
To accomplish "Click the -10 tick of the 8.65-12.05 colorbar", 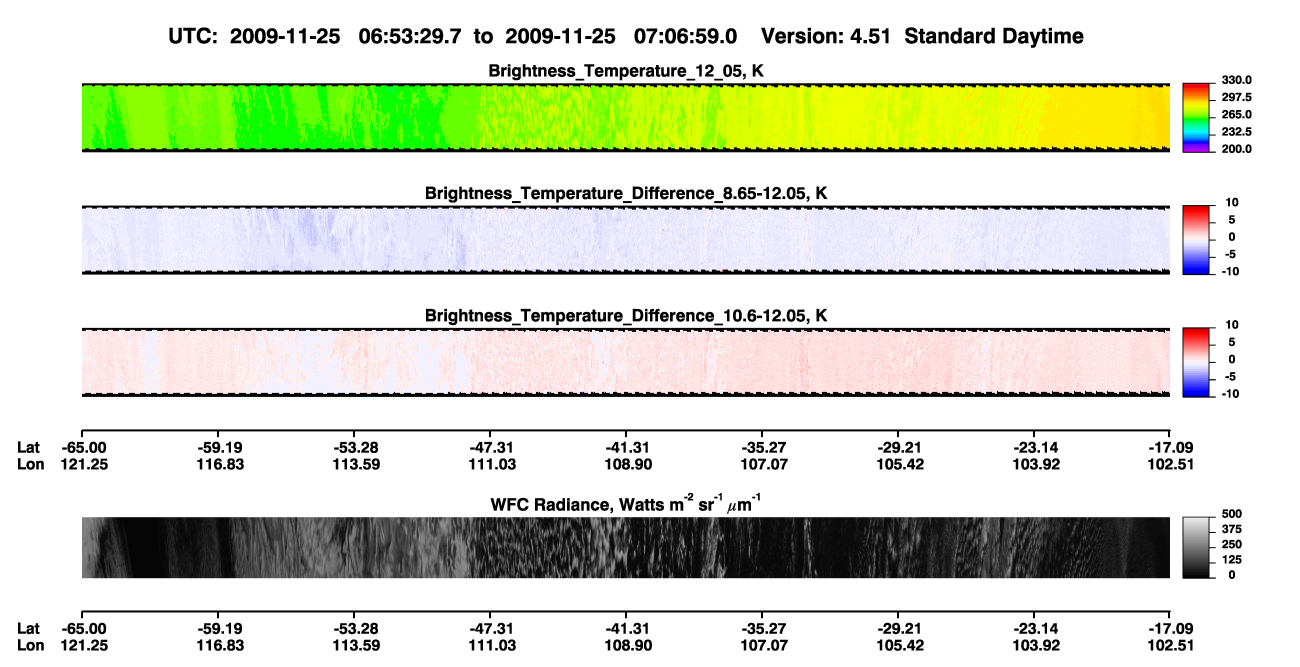I will click(1229, 271).
